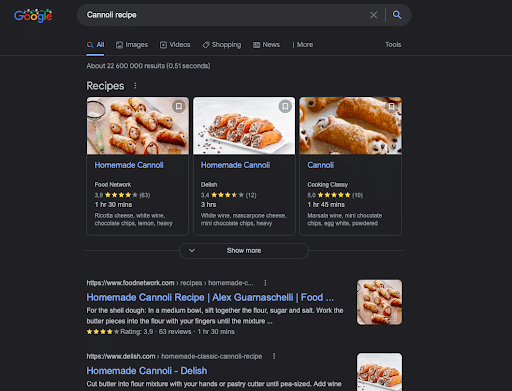The width and height of the screenshot is (512, 391).
Task: Click the Cannoli recipe search input field
Action: pos(223,15)
